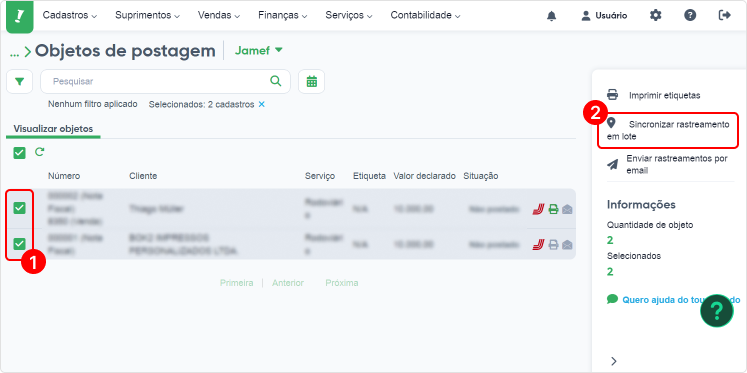Expand the chevron at bottom of side panel
Viewport: 747px width, 373px height.
[614, 361]
